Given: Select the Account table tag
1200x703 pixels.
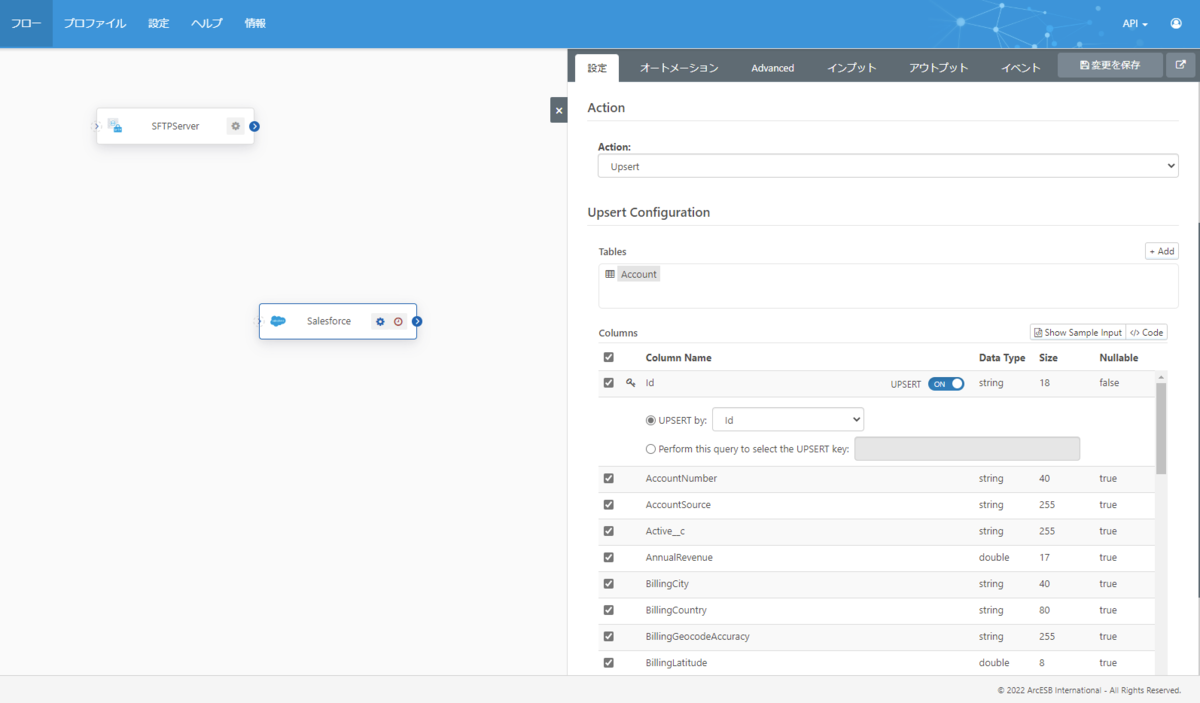Looking at the screenshot, I should pyautogui.click(x=639, y=274).
